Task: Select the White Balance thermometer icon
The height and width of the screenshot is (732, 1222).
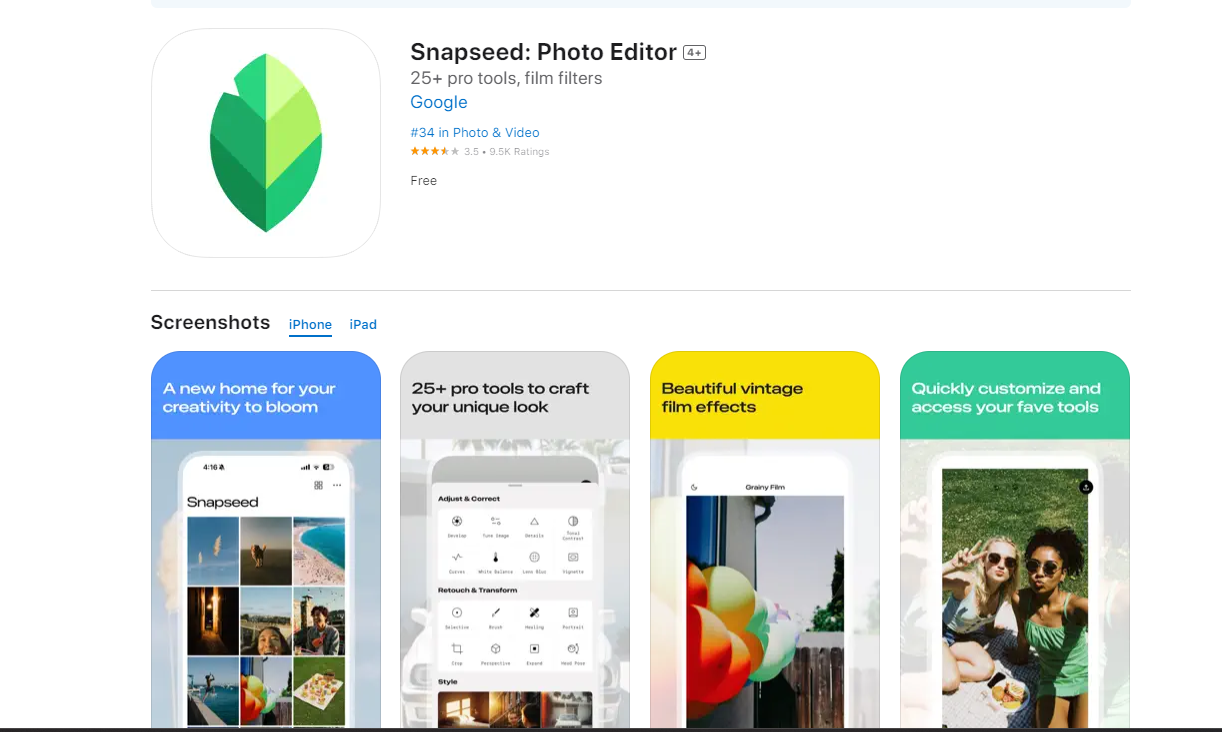Action: pos(495,557)
